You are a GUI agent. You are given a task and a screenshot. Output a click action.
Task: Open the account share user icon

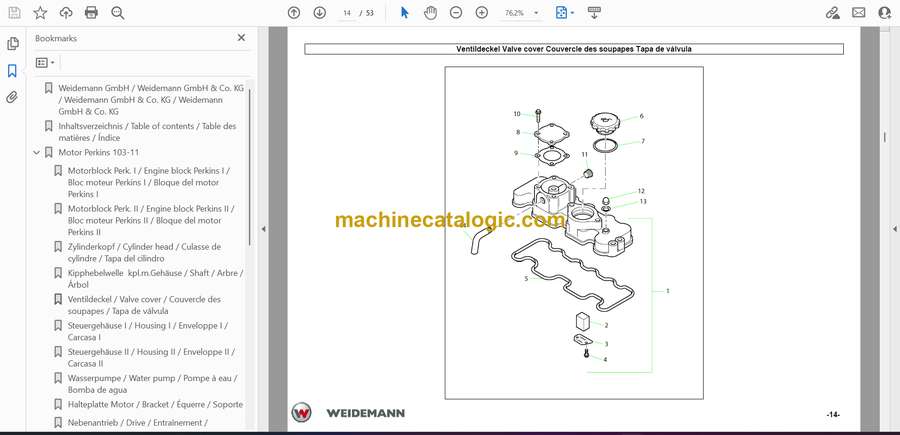point(885,13)
